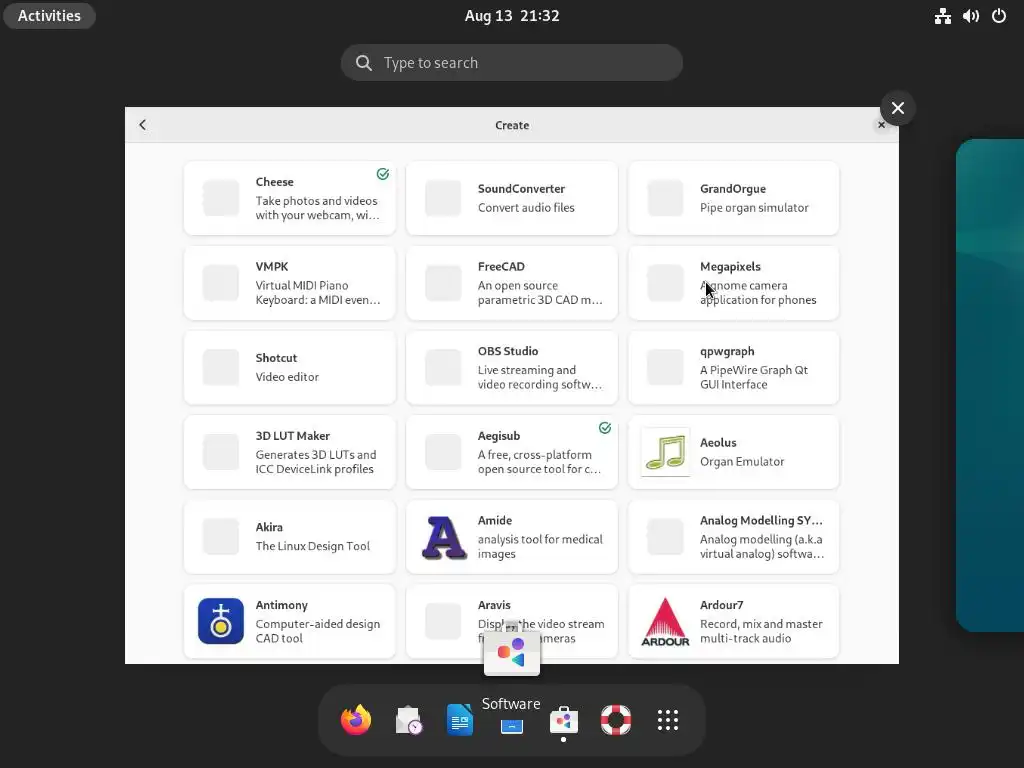1024x768 pixels.
Task: Click the Type to search field
Action: click(x=512, y=63)
